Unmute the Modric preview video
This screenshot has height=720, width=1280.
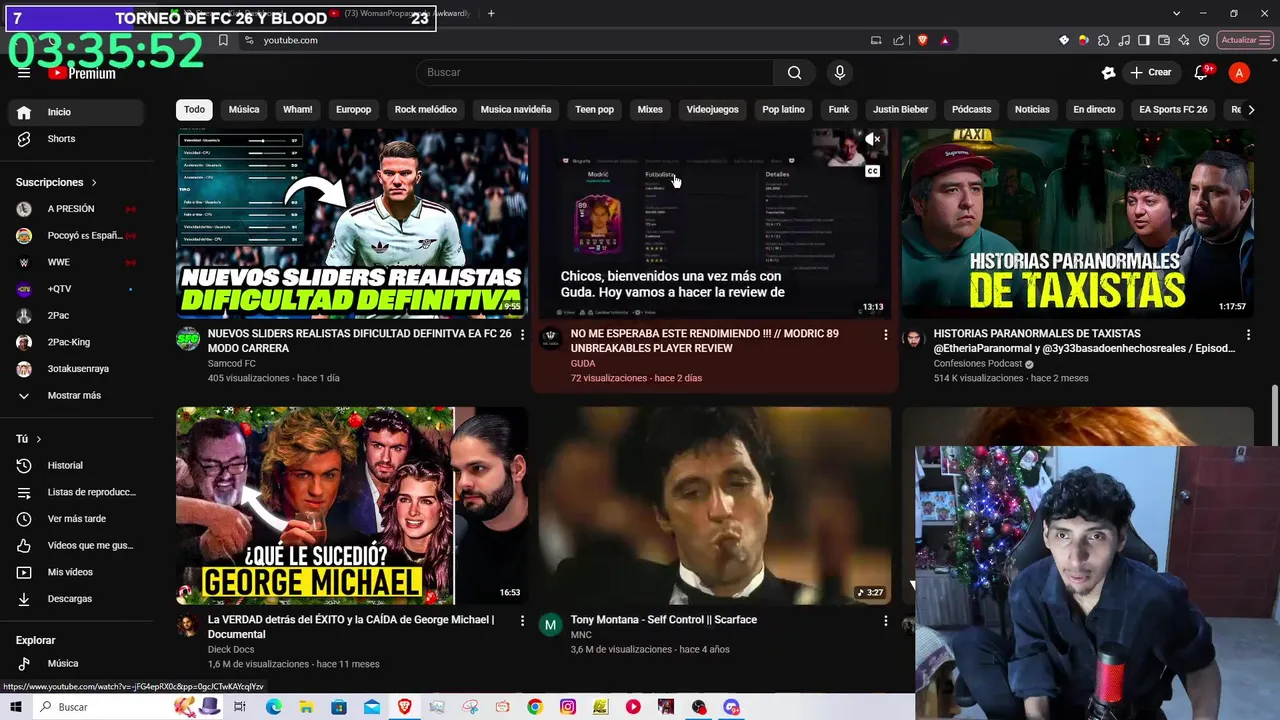click(x=873, y=140)
